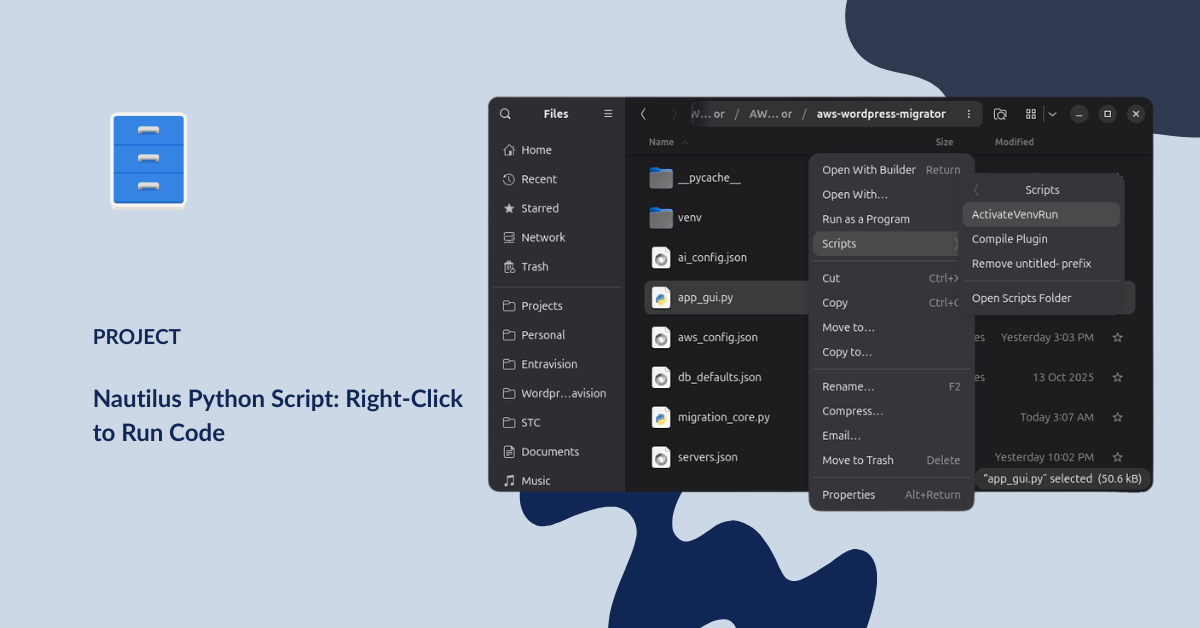Image resolution: width=1200 pixels, height=628 pixels.
Task: Click the migration_core.py Python file icon
Action: coord(661,417)
